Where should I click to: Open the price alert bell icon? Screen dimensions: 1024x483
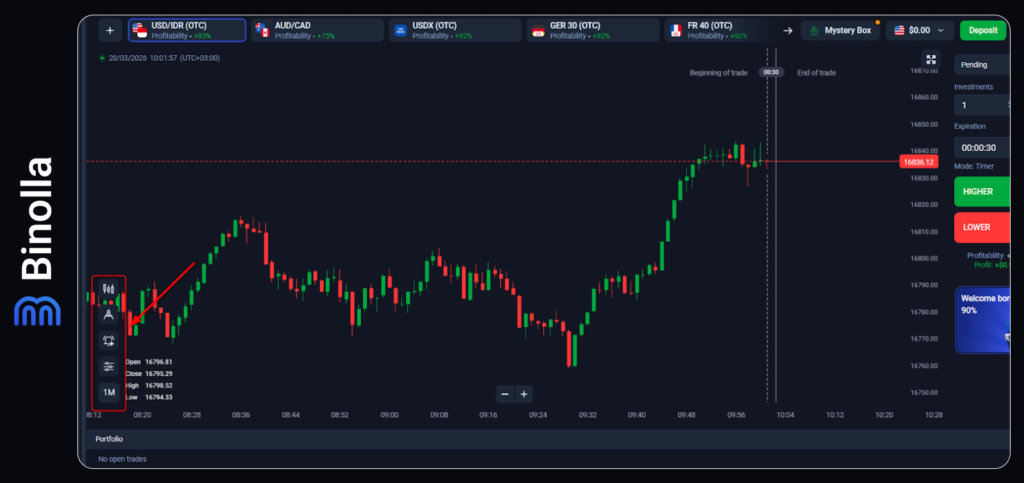click(108, 340)
